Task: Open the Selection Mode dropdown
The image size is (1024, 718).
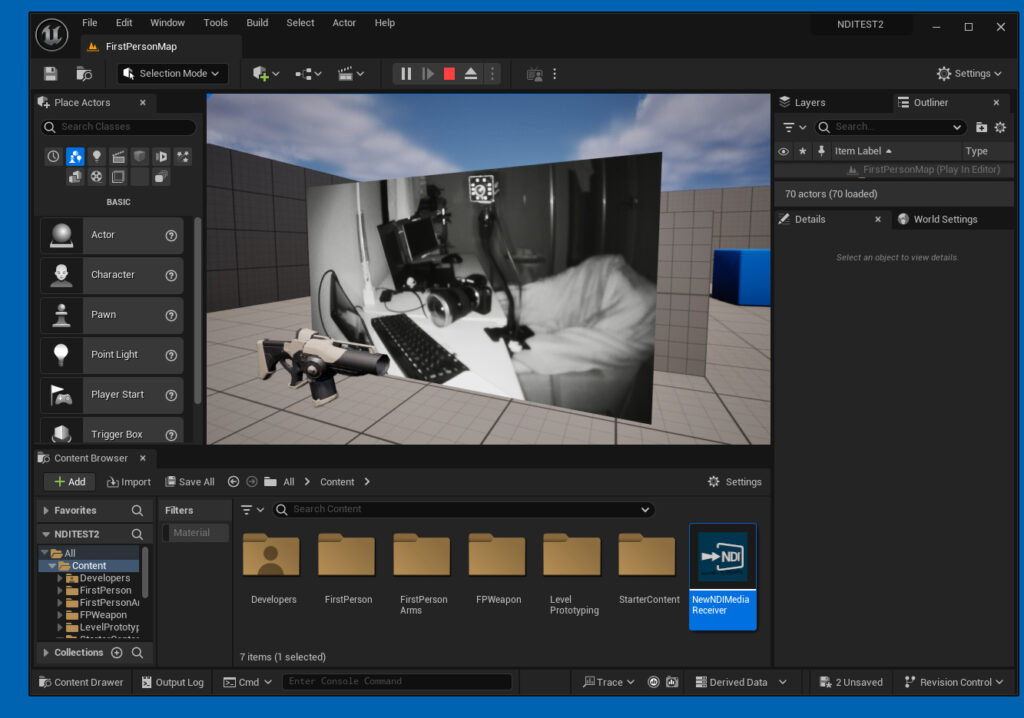Action: pos(171,73)
